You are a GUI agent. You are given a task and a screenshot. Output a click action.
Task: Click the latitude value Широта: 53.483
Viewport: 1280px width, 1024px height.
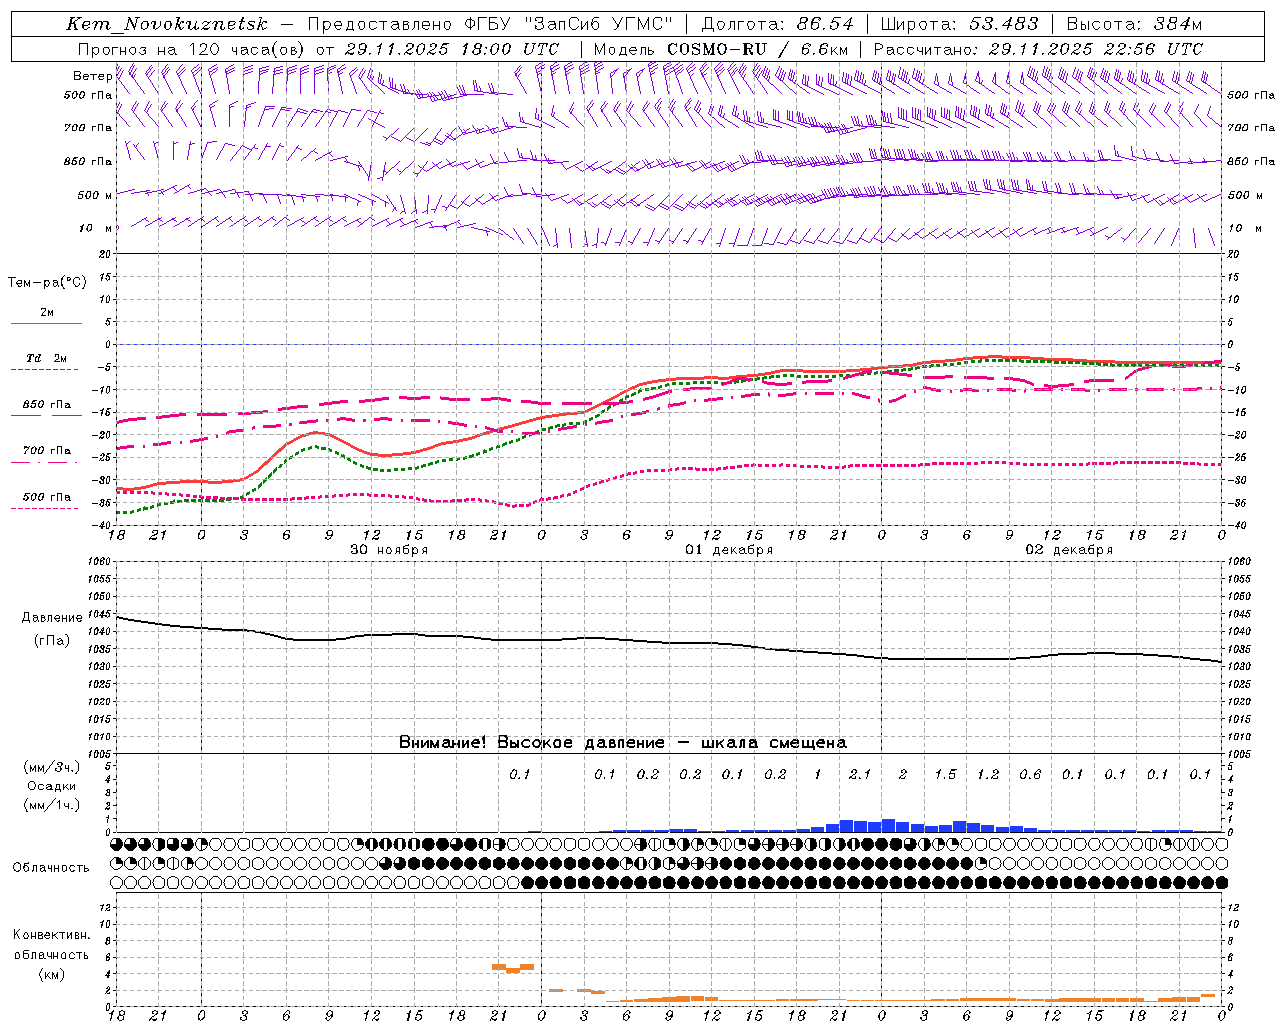tap(959, 24)
